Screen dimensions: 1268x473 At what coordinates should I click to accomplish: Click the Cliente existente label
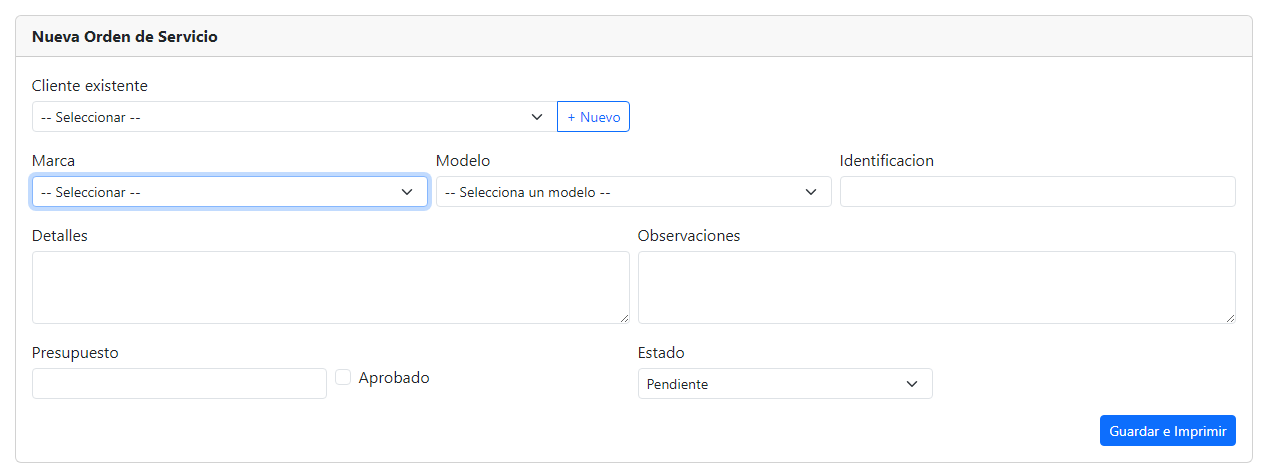(89, 86)
